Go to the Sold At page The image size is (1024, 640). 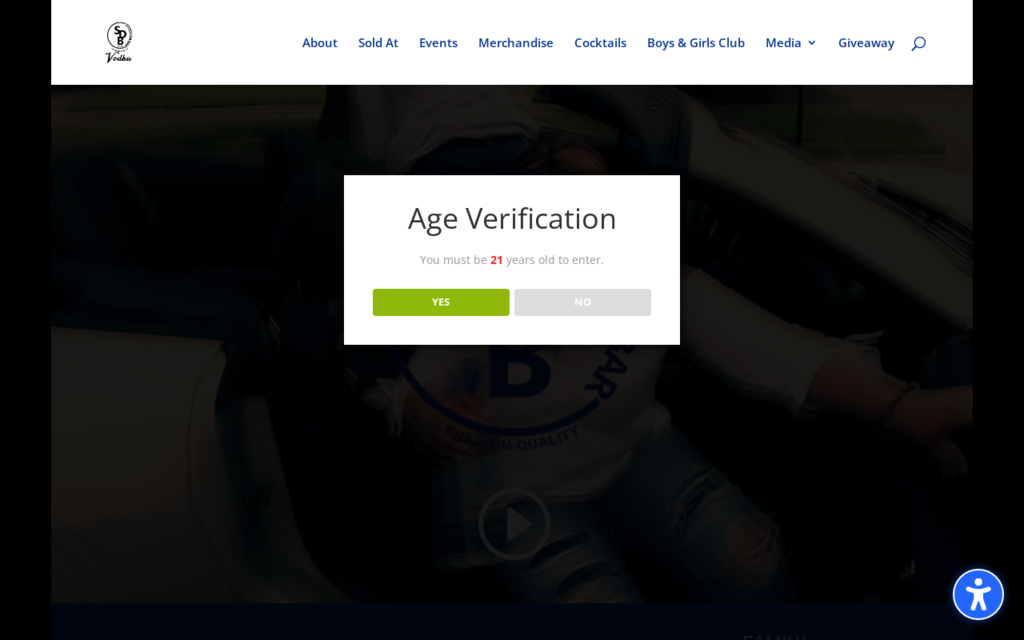378,43
